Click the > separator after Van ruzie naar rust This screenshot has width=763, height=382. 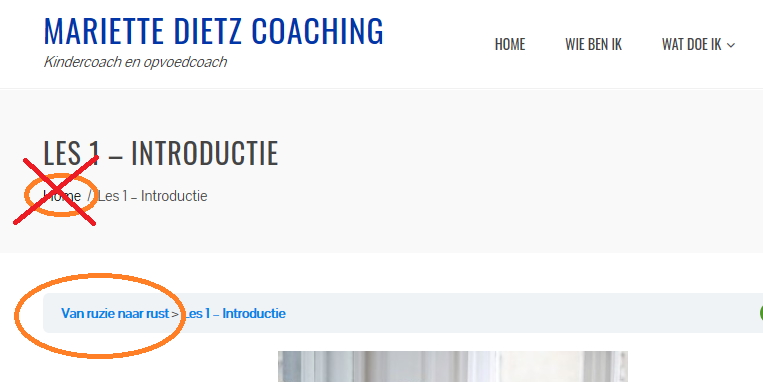(x=175, y=314)
